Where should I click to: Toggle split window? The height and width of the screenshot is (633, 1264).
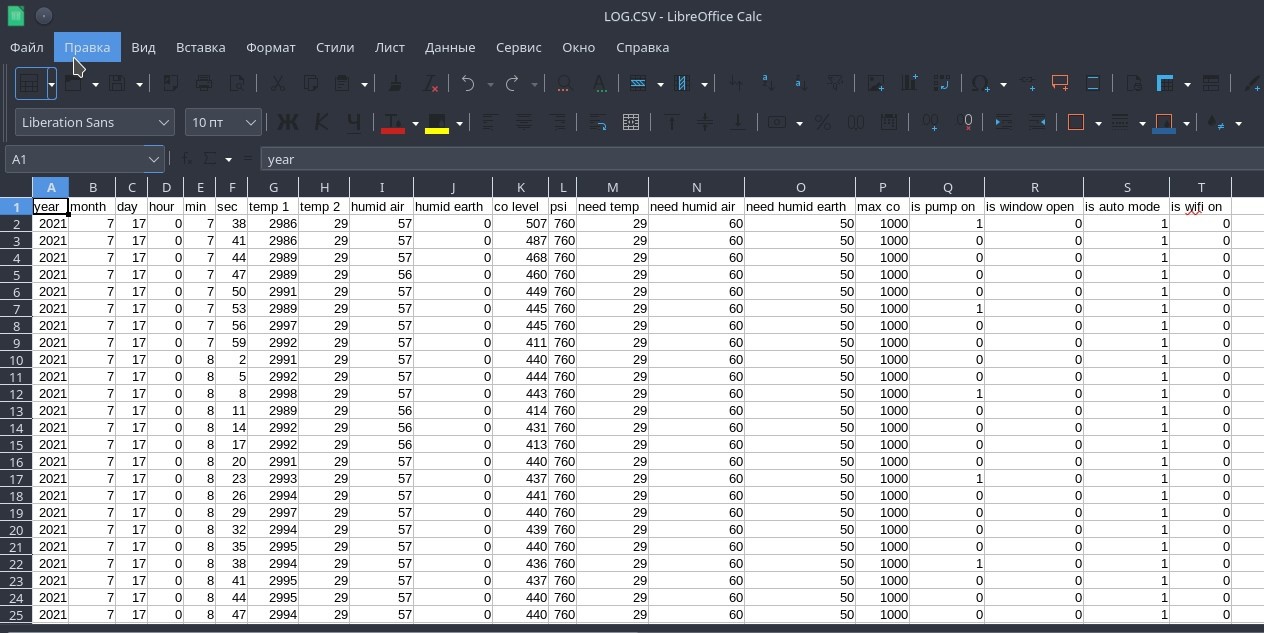click(1211, 84)
